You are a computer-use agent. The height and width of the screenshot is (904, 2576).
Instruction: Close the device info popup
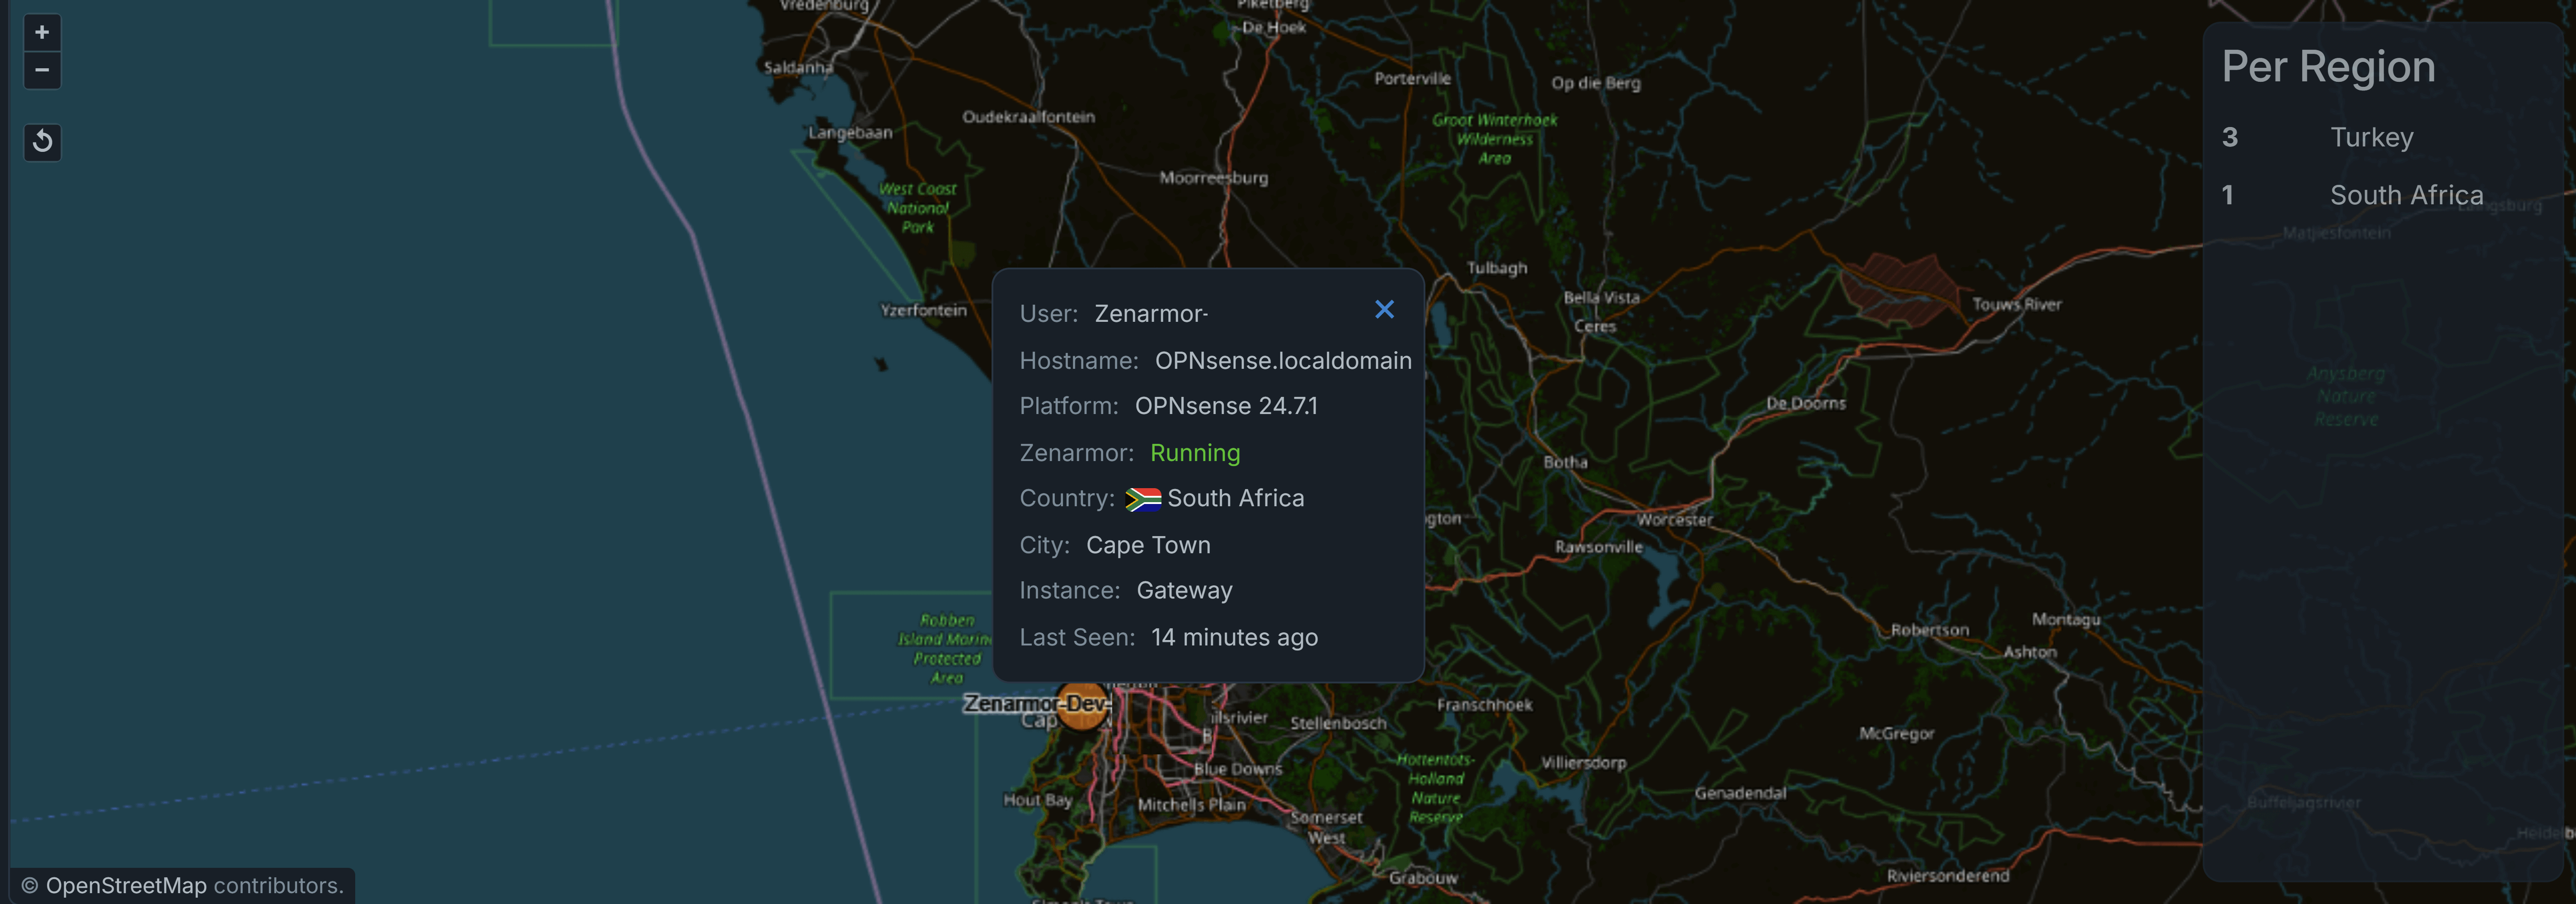(x=1384, y=310)
